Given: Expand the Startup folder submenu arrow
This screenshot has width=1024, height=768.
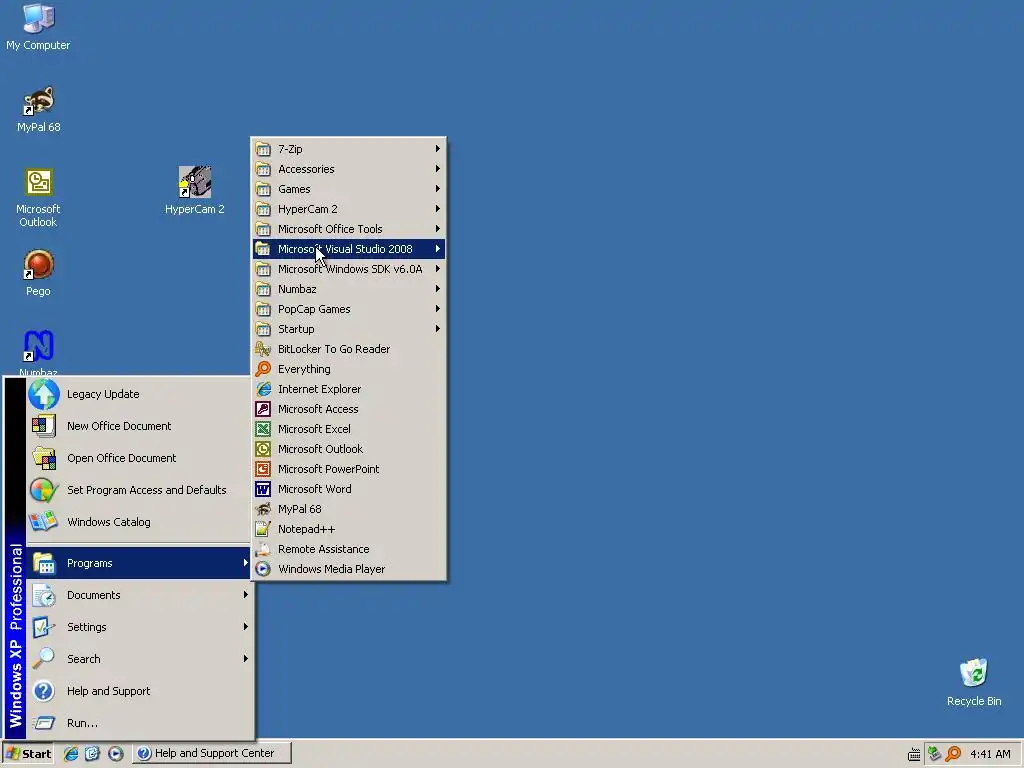Looking at the screenshot, I should point(438,328).
